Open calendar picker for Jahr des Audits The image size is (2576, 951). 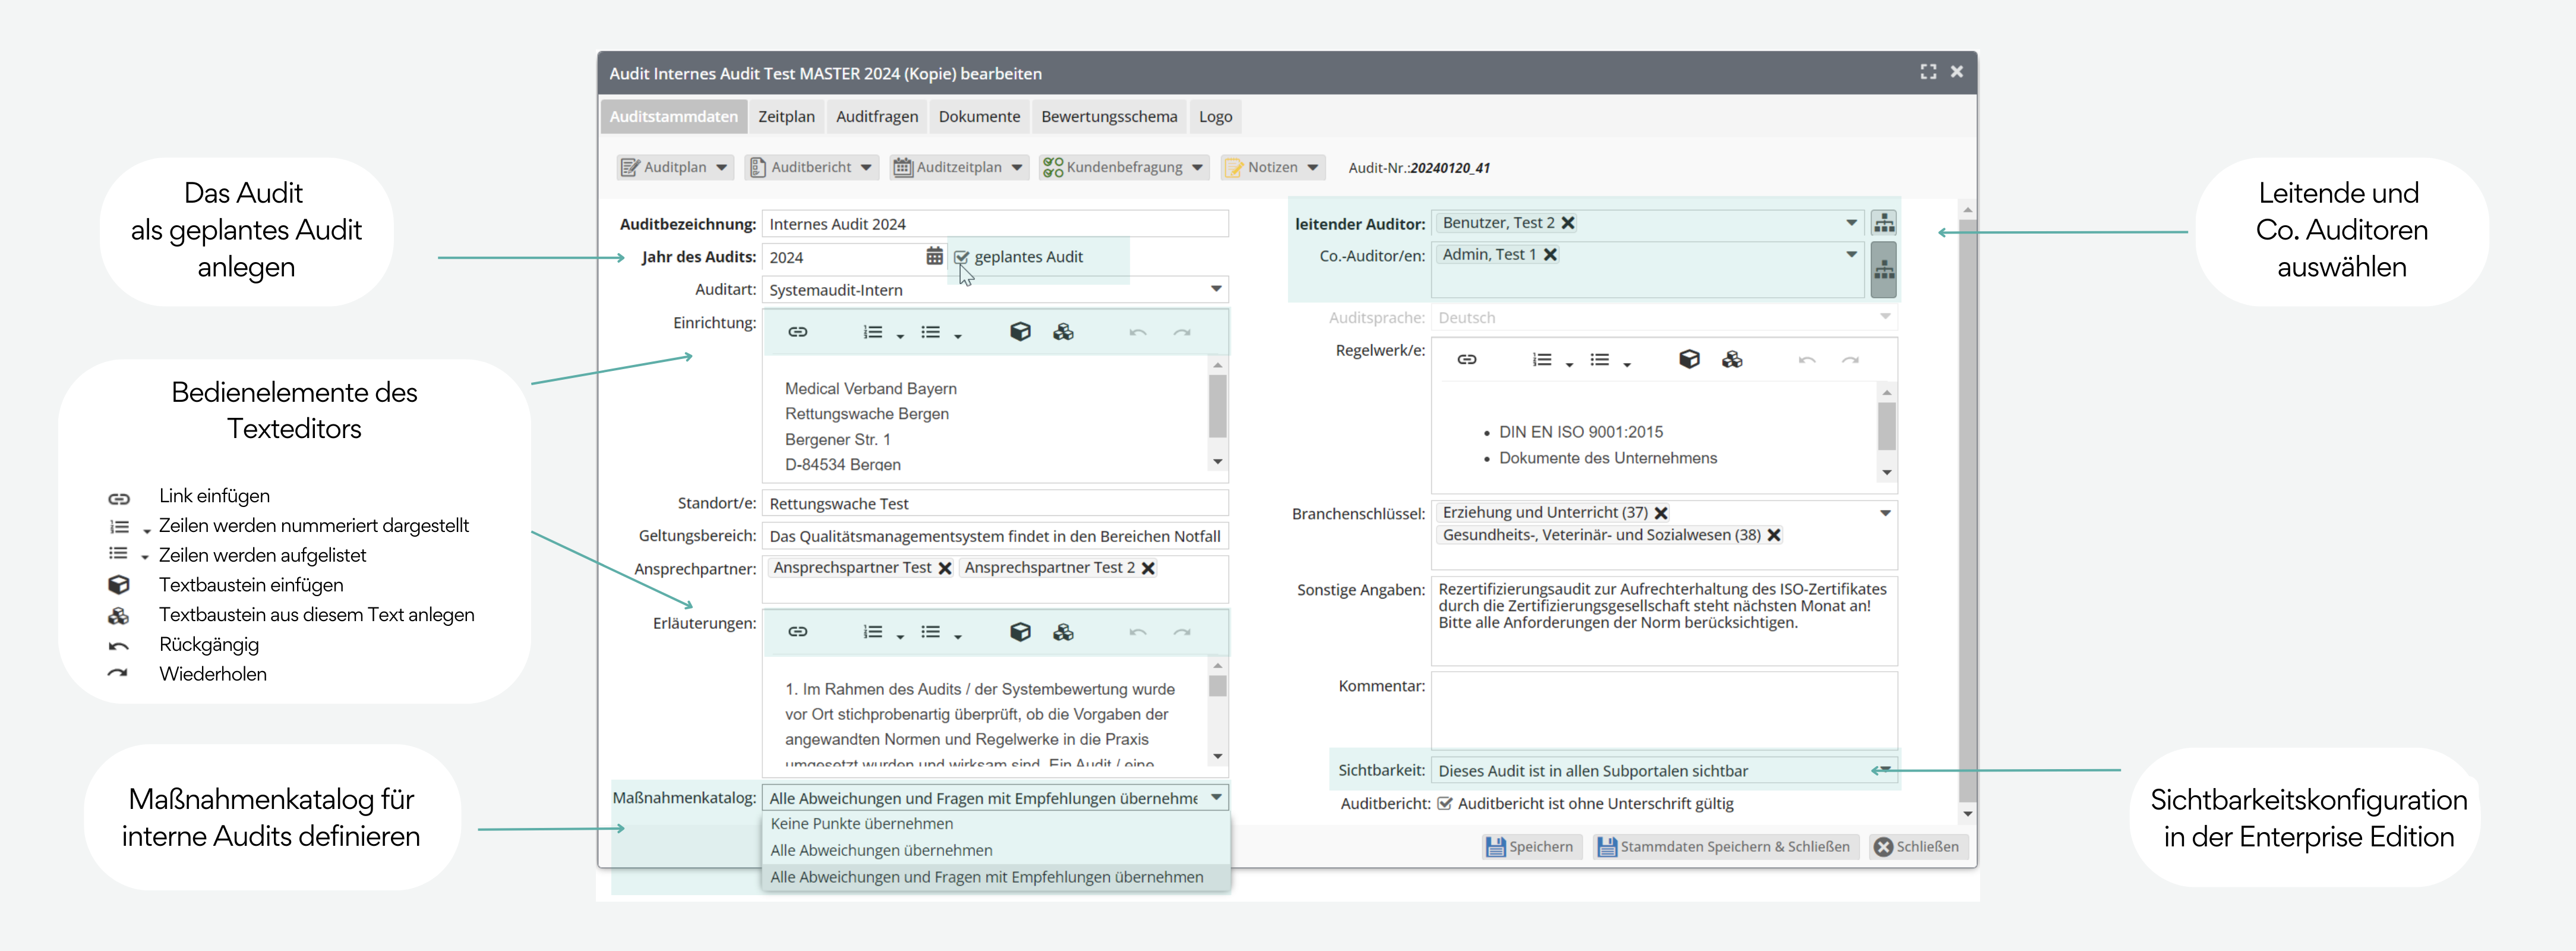[x=934, y=256]
